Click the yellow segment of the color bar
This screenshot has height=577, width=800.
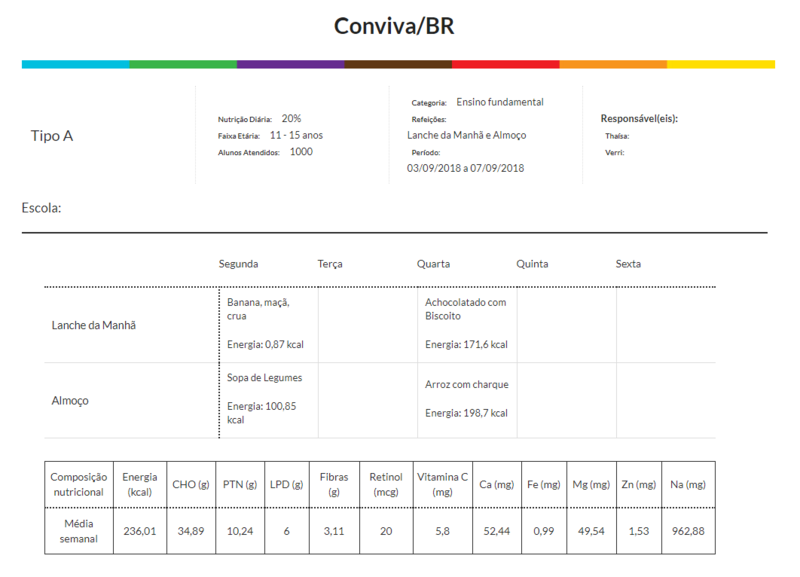point(720,64)
